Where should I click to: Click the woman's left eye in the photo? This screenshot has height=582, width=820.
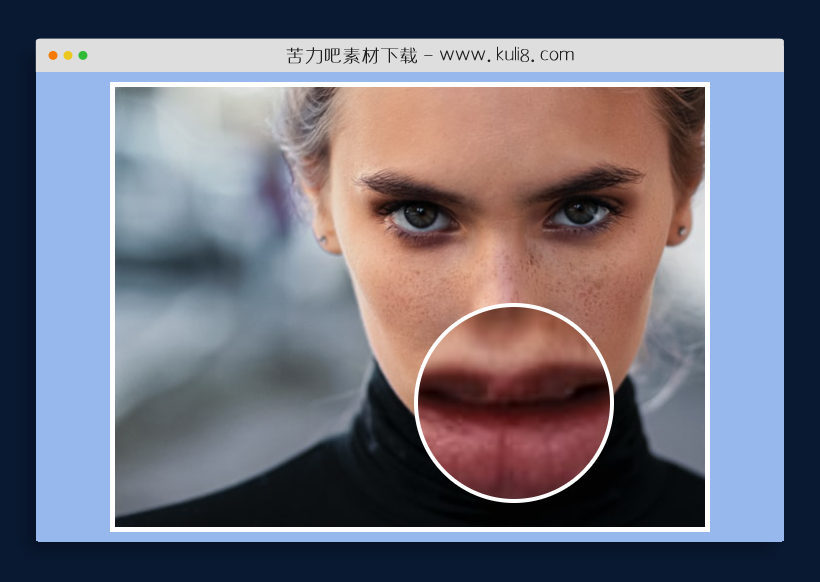pyautogui.click(x=422, y=215)
